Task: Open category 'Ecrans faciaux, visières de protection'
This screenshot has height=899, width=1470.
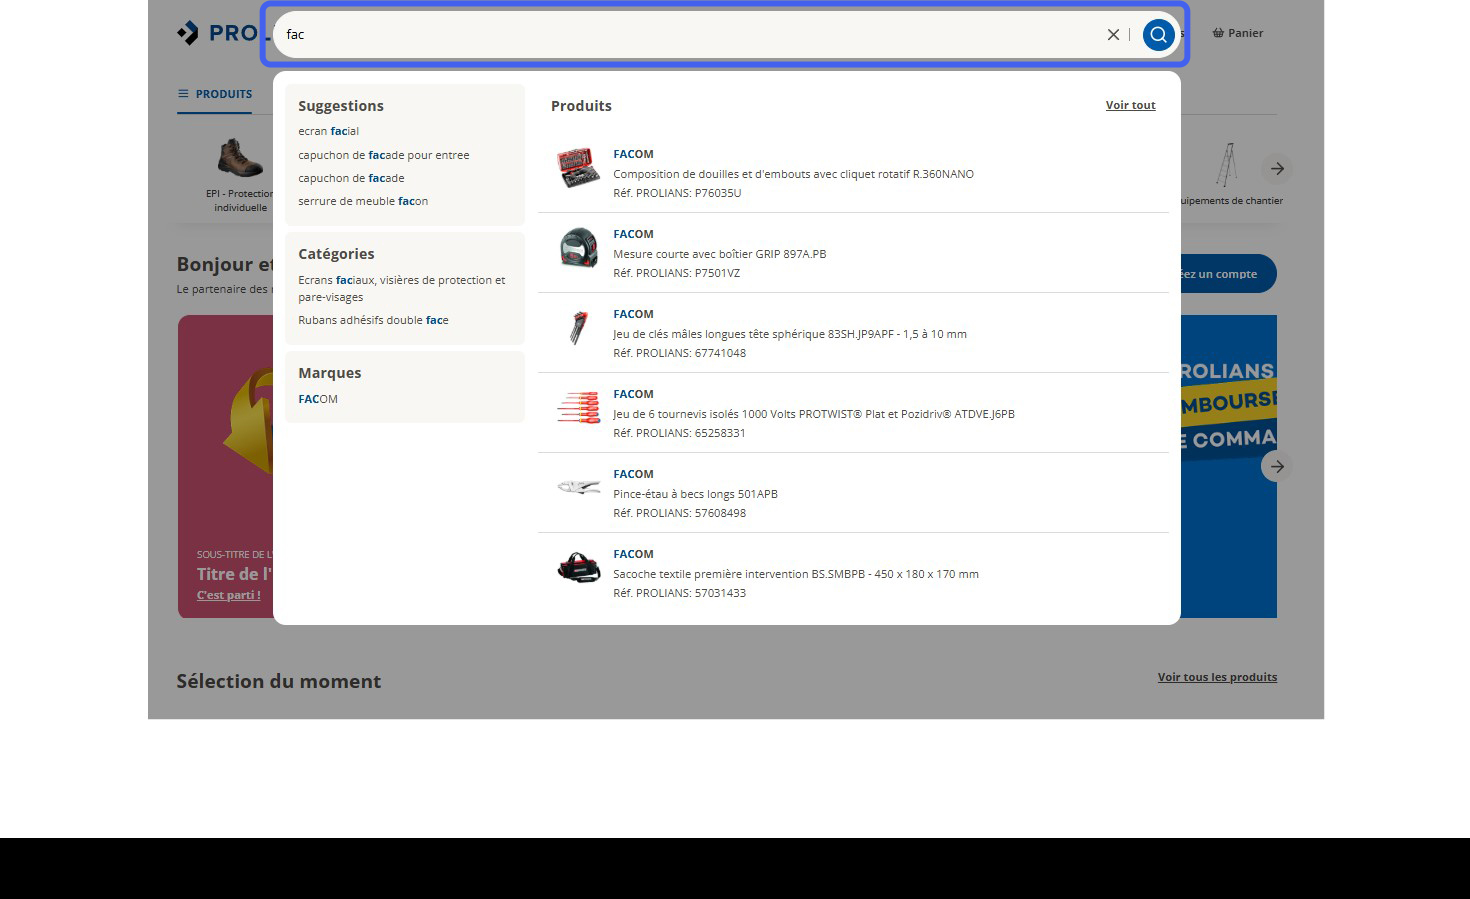Action: click(x=401, y=288)
